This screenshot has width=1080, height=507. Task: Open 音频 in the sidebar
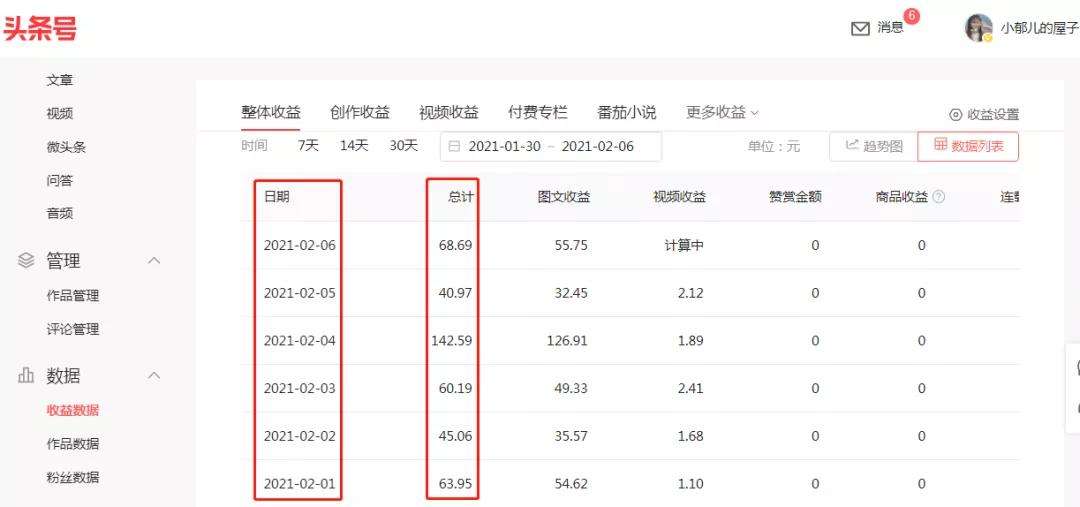click(x=60, y=214)
